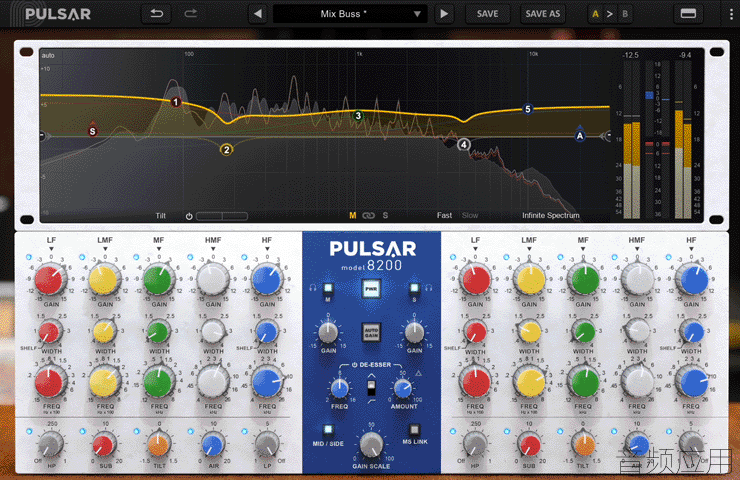740x480 pixels.
Task: Show the Mid curve with the yellow M
Action: coord(353,215)
